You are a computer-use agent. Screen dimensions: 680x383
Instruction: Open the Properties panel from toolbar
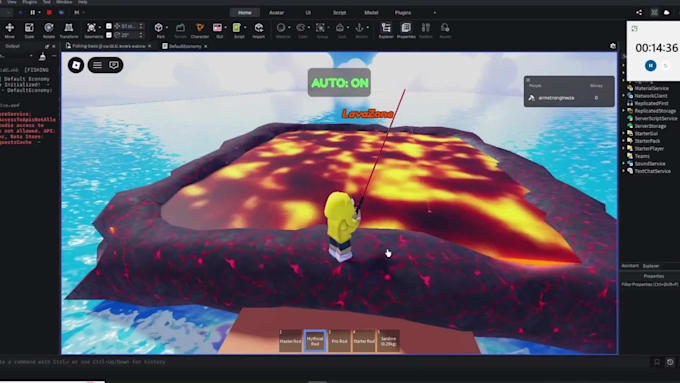pyautogui.click(x=406, y=29)
